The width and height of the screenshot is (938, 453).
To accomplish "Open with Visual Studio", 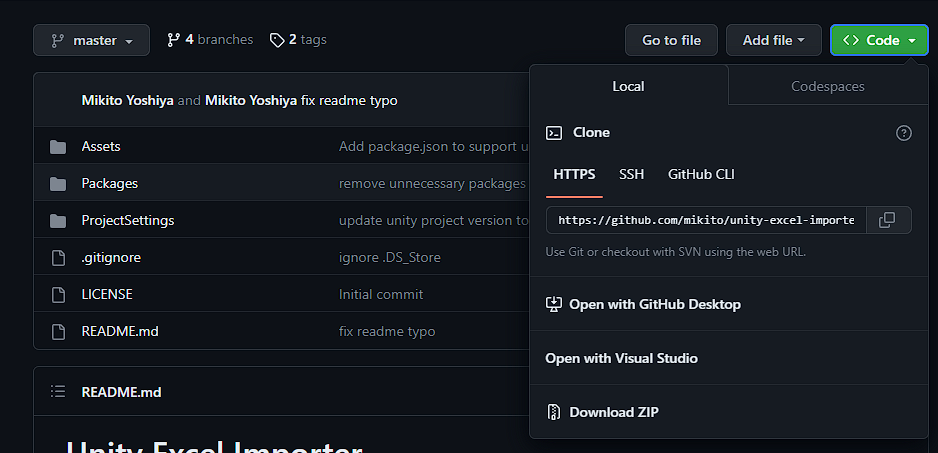I will pyautogui.click(x=622, y=358).
